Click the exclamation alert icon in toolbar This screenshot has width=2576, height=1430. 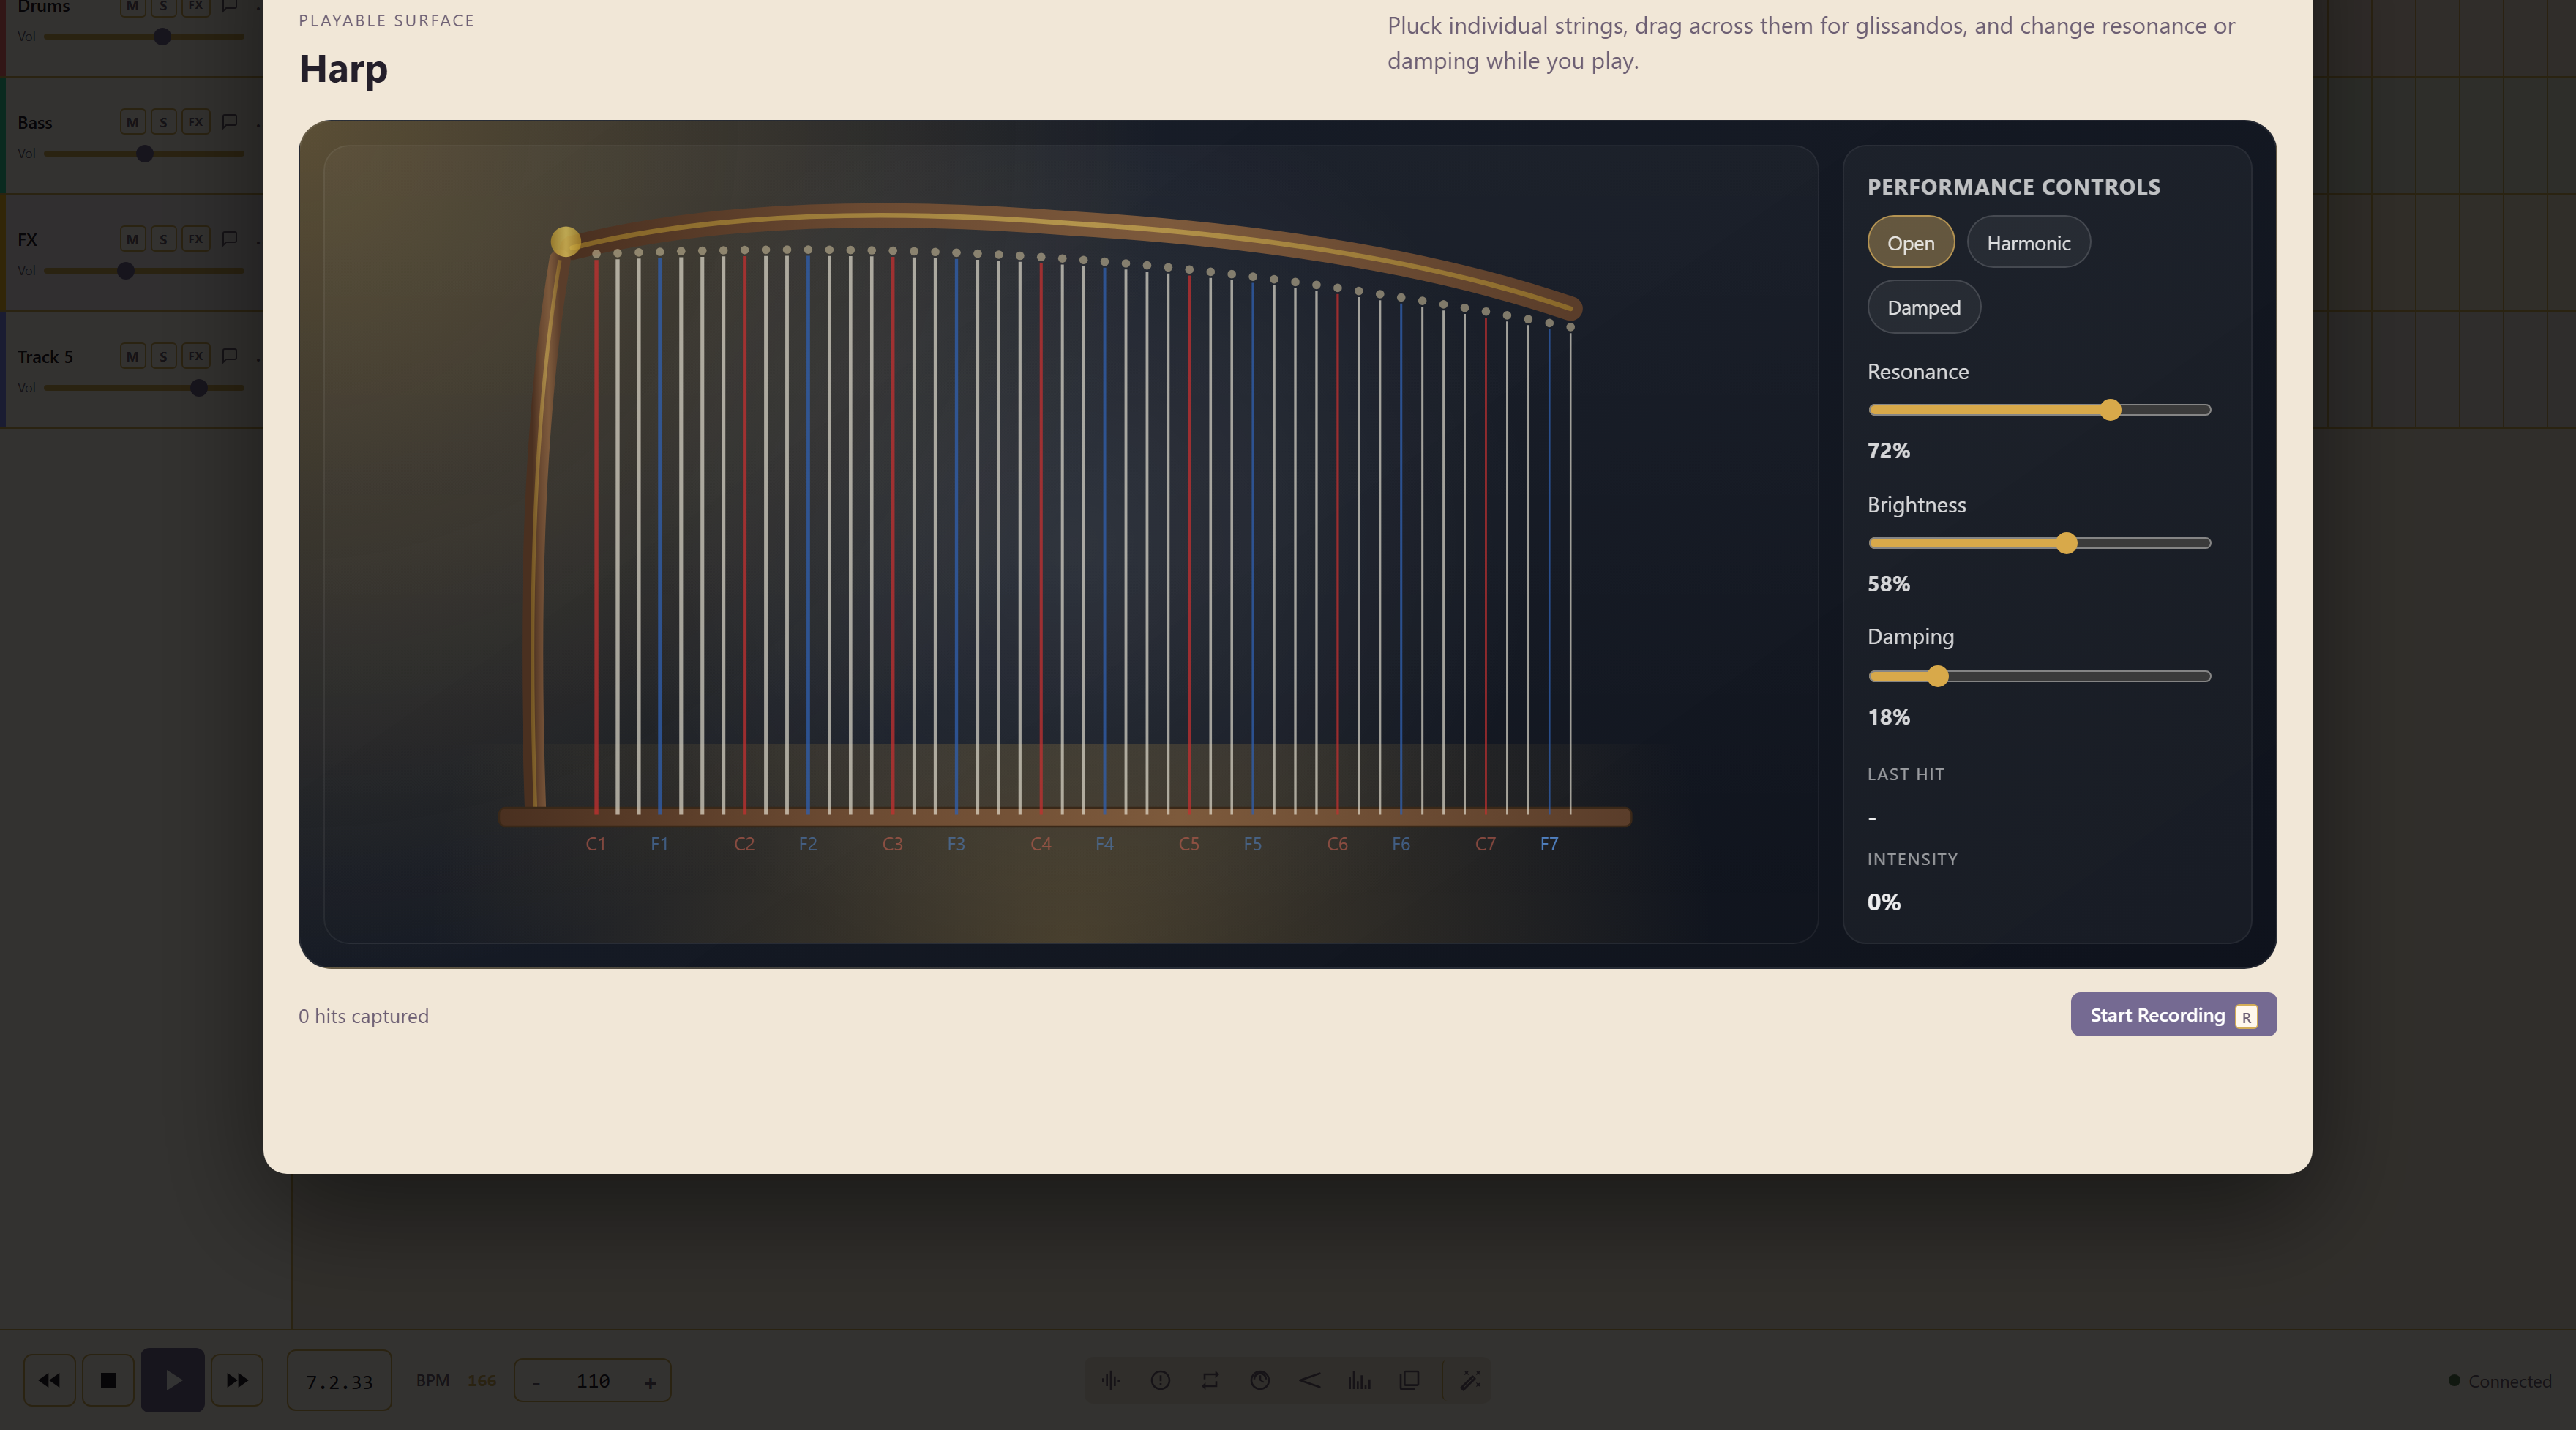(x=1160, y=1380)
